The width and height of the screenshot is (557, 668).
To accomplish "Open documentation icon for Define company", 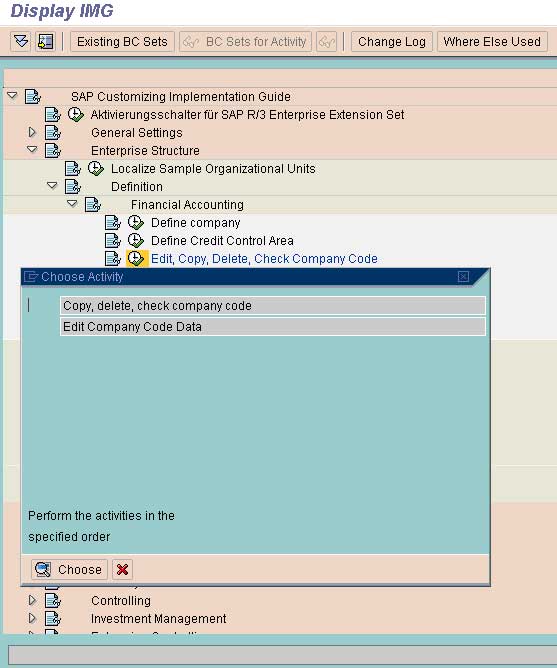I will click(113, 222).
